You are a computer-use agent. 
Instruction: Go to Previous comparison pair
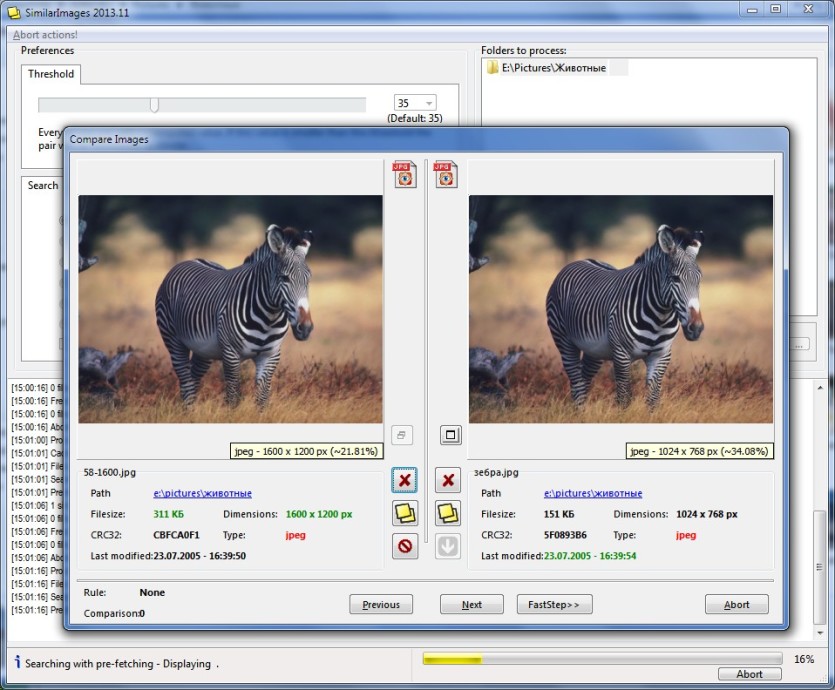[x=381, y=604]
